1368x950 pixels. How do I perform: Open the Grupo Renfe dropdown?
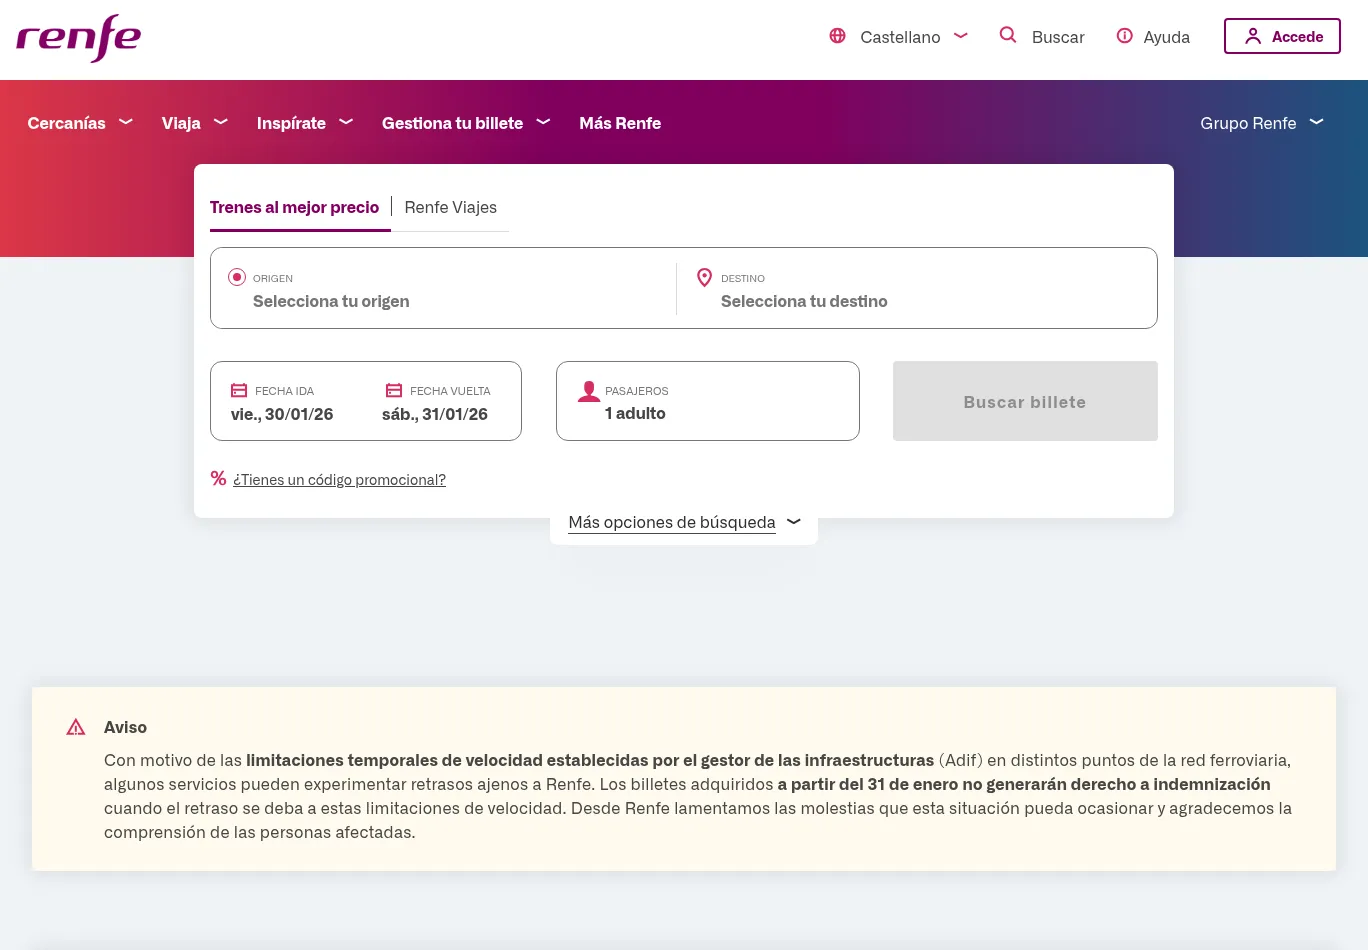tap(1260, 123)
